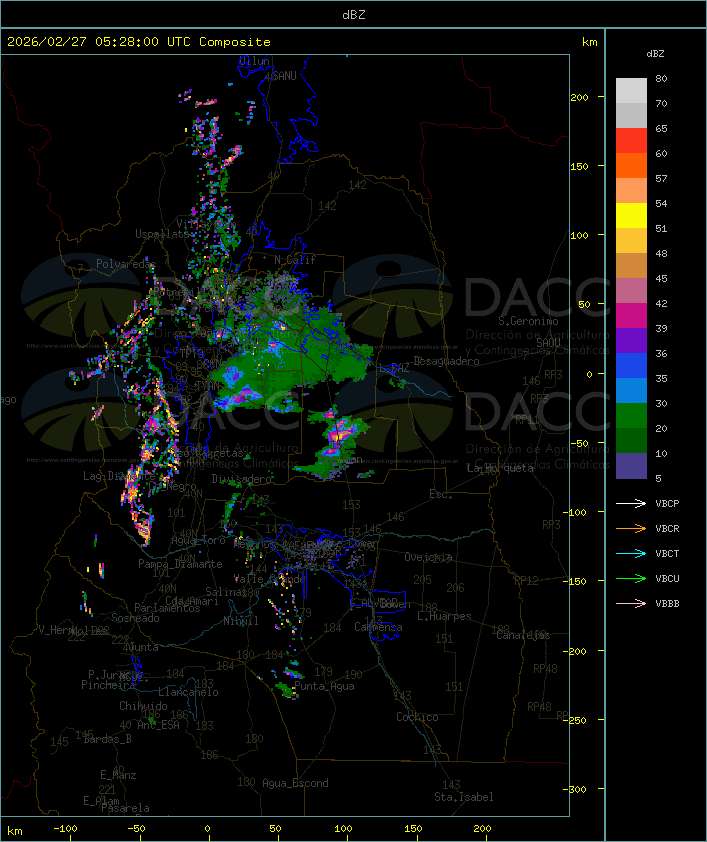Click the Desaguadero place label
This screenshot has height=842, width=707.
pyautogui.click(x=446, y=361)
